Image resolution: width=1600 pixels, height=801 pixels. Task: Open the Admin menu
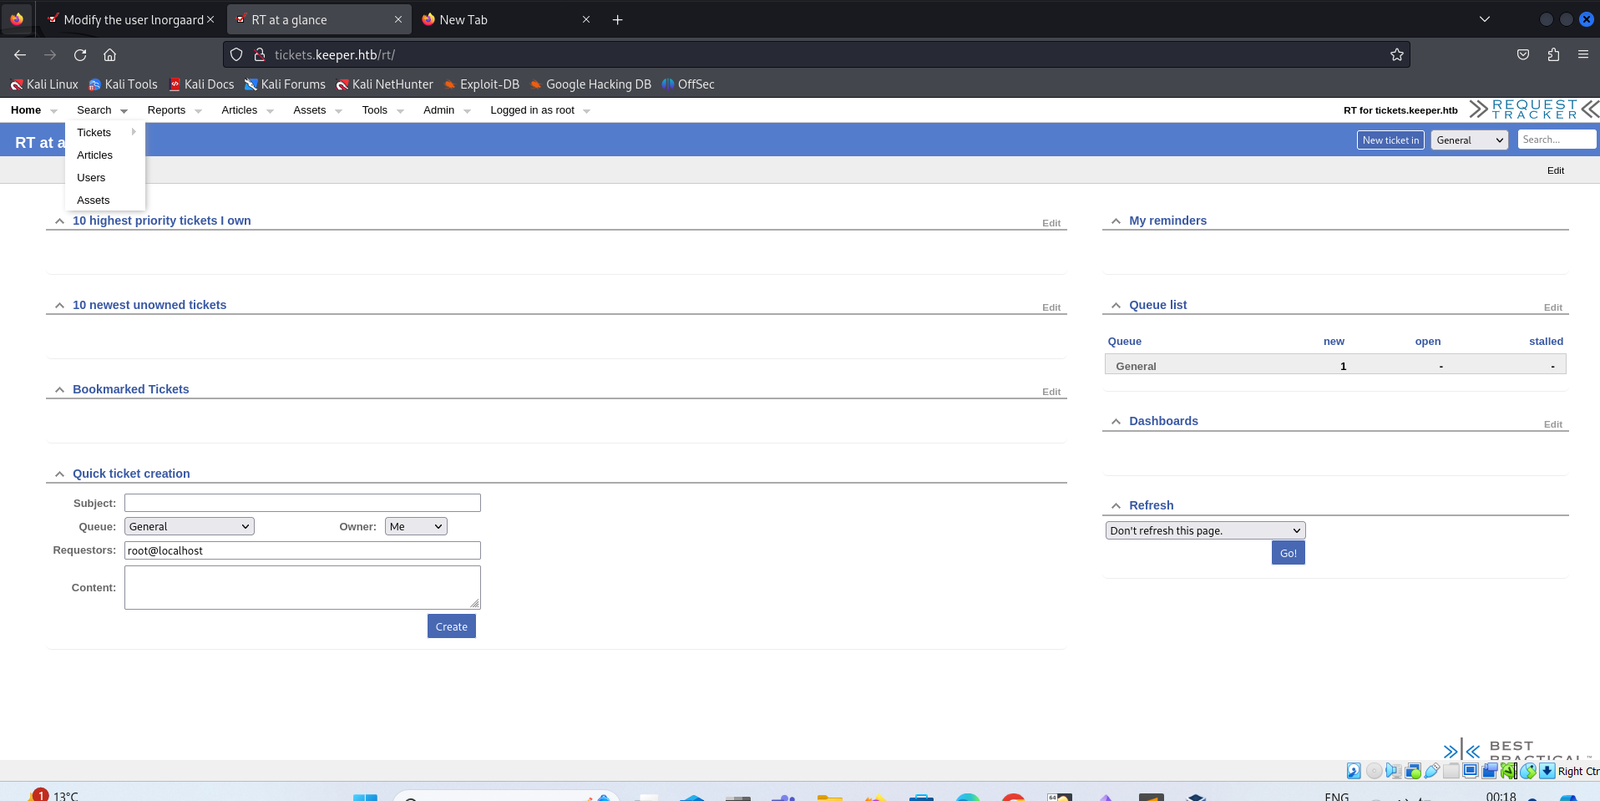tap(438, 110)
